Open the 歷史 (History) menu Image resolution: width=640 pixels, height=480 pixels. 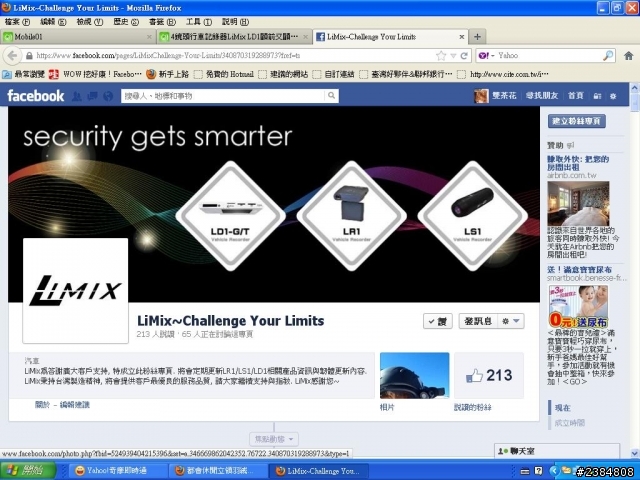click(126, 22)
